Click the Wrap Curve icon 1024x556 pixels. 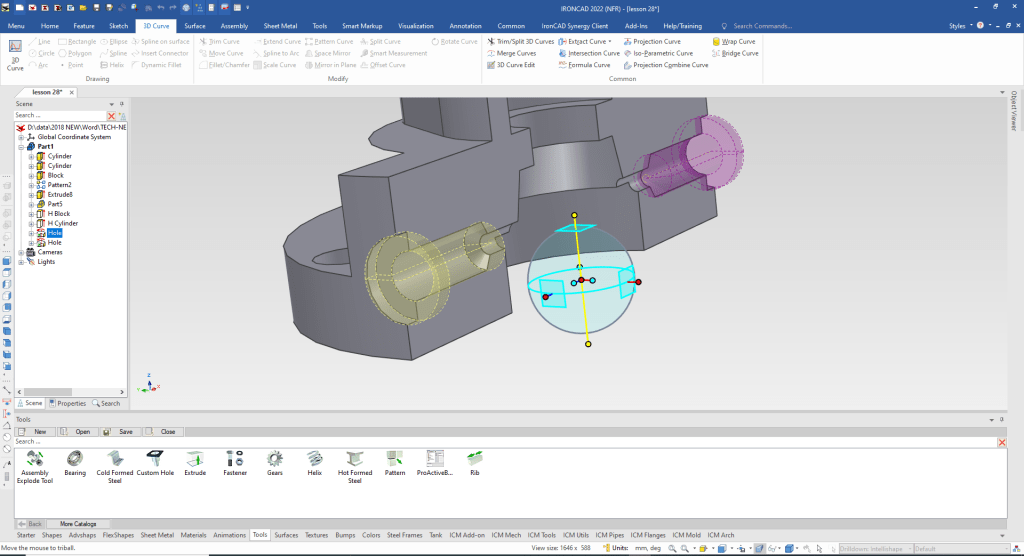pyautogui.click(x=716, y=42)
